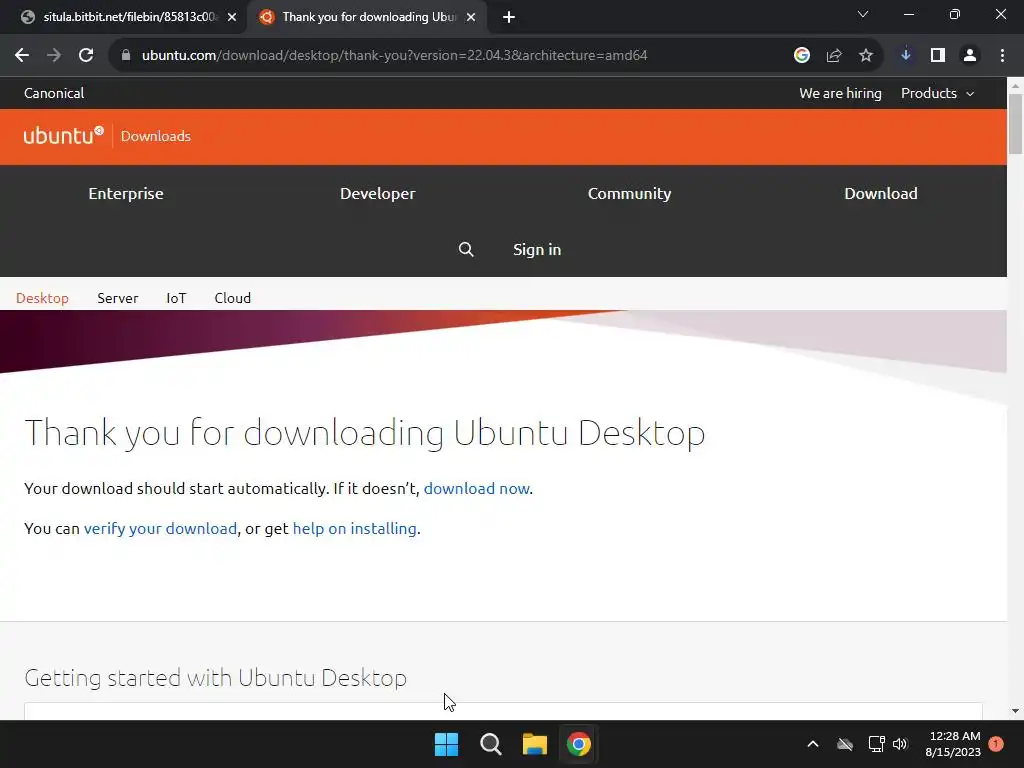Click the site search magnifier icon
This screenshot has height=768, width=1024.
(x=466, y=249)
